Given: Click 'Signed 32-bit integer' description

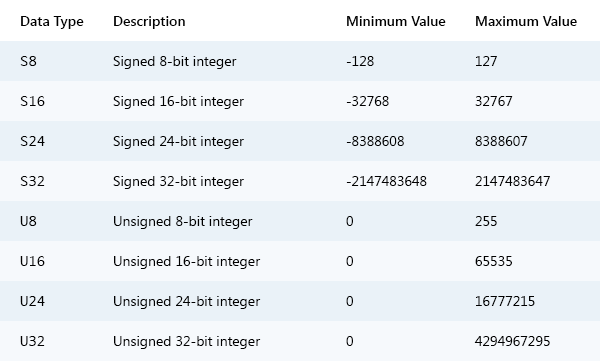Looking at the screenshot, I should (x=178, y=182).
